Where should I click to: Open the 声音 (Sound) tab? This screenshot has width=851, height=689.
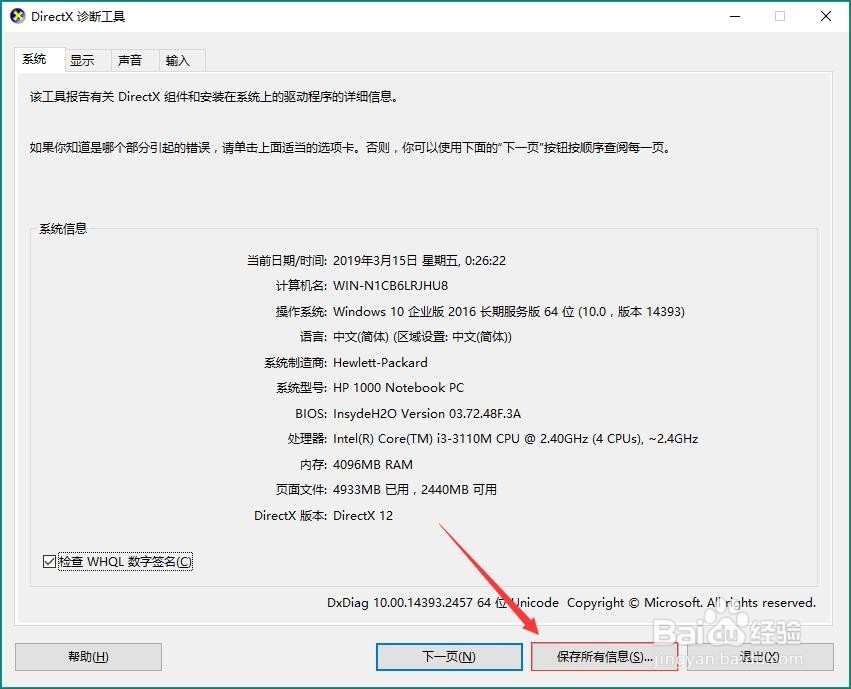pos(130,60)
